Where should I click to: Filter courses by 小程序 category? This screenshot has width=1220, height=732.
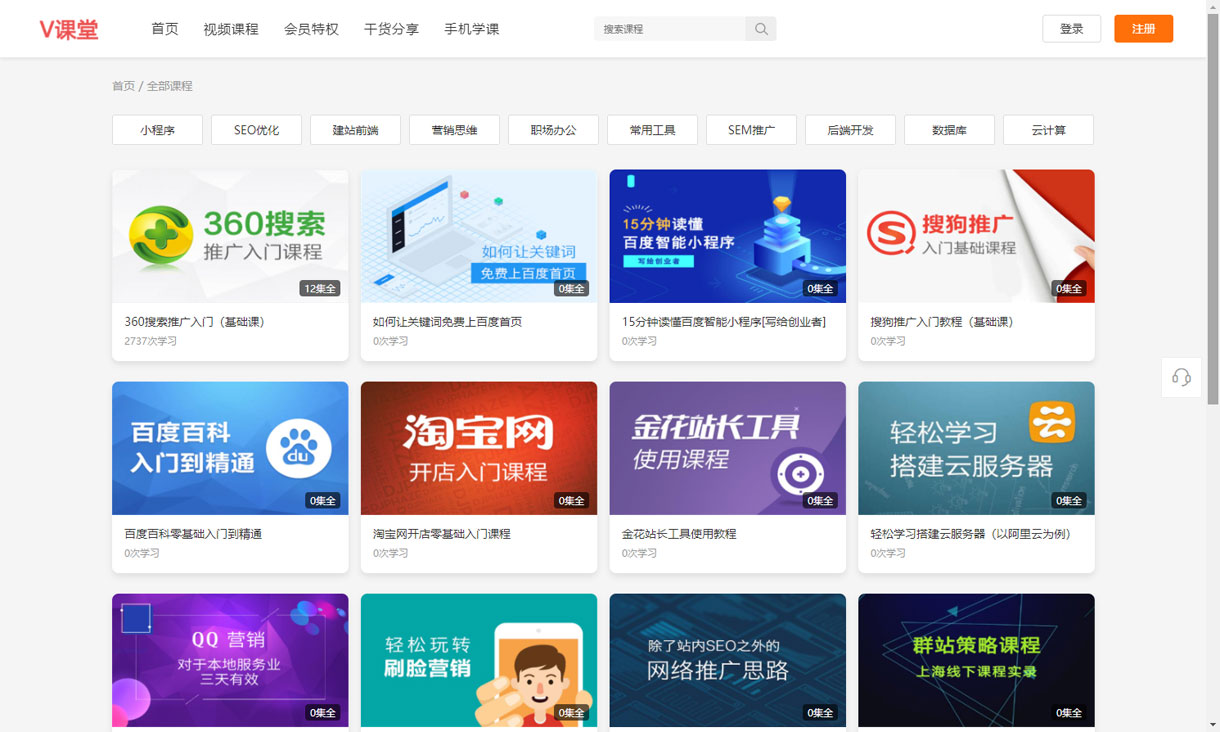pos(157,130)
